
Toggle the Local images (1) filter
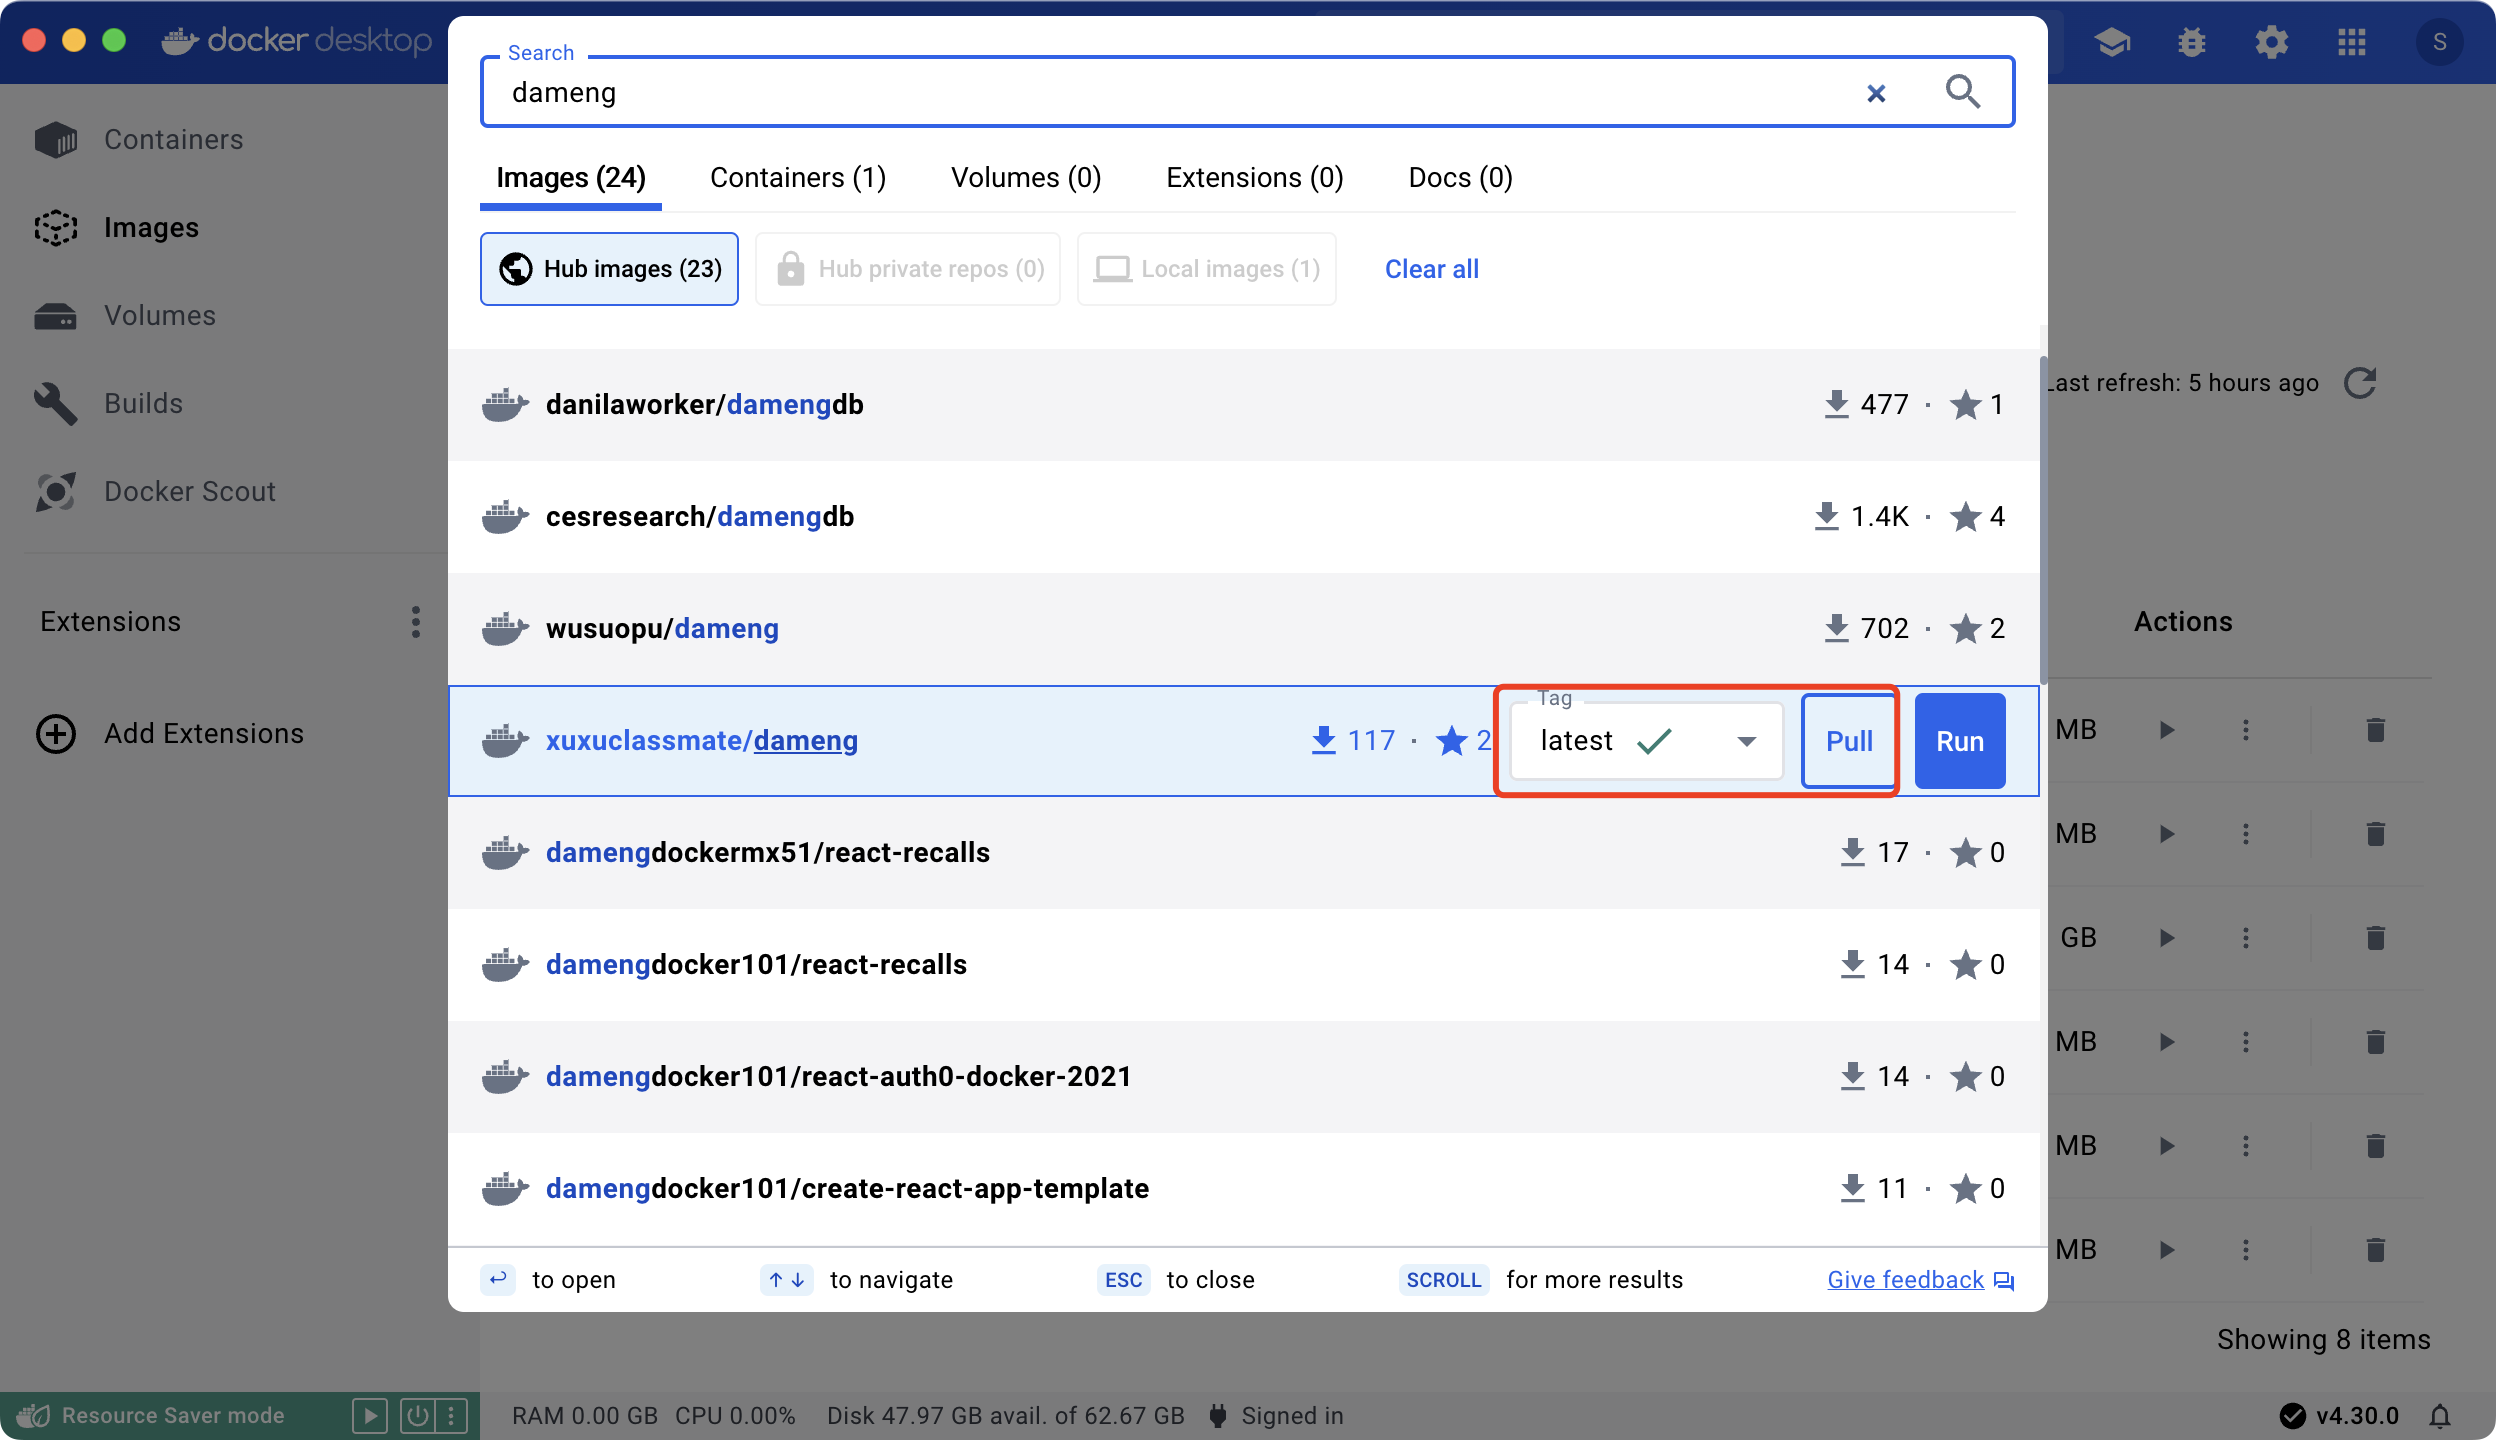(x=1207, y=269)
